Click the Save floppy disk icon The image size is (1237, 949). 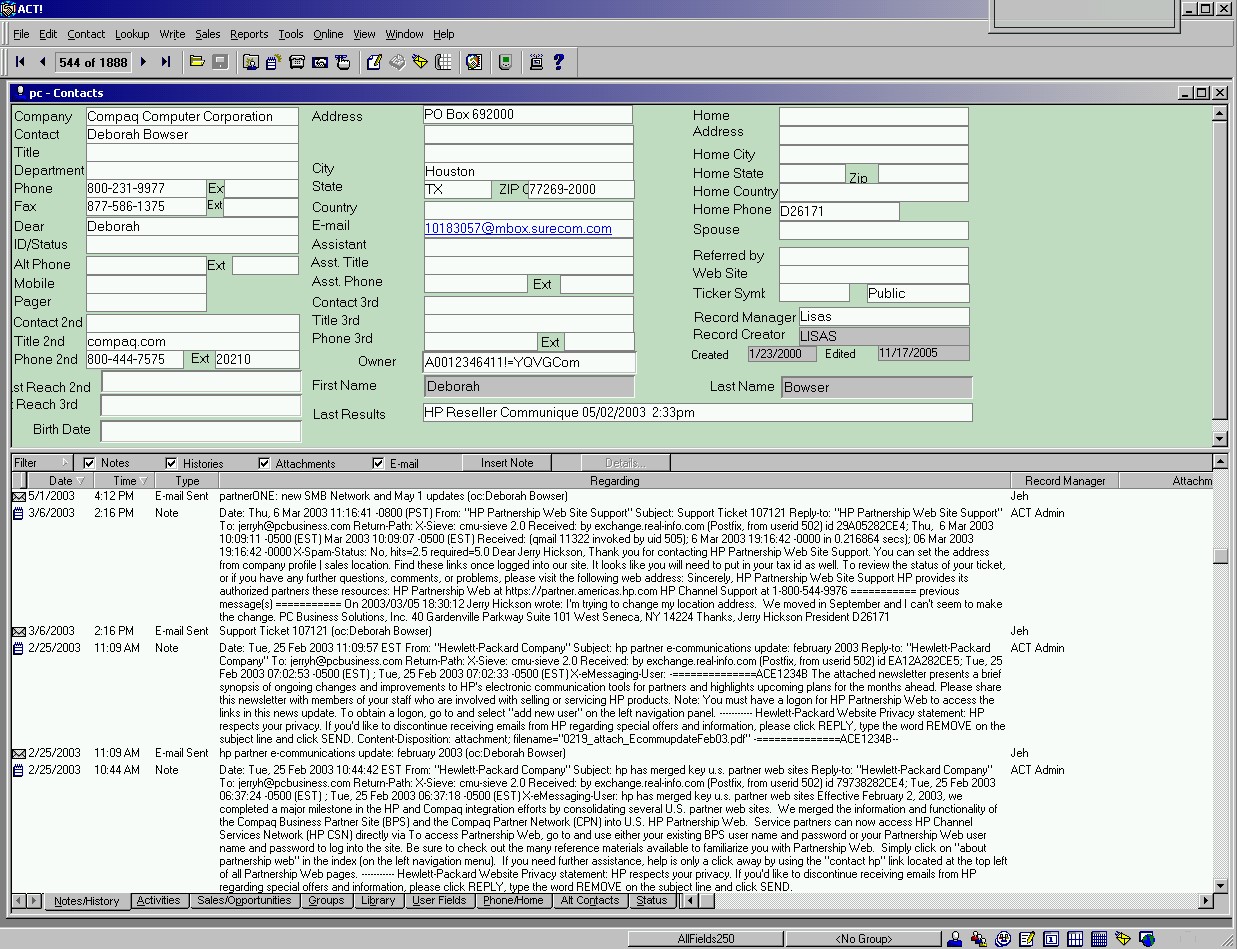click(x=220, y=62)
